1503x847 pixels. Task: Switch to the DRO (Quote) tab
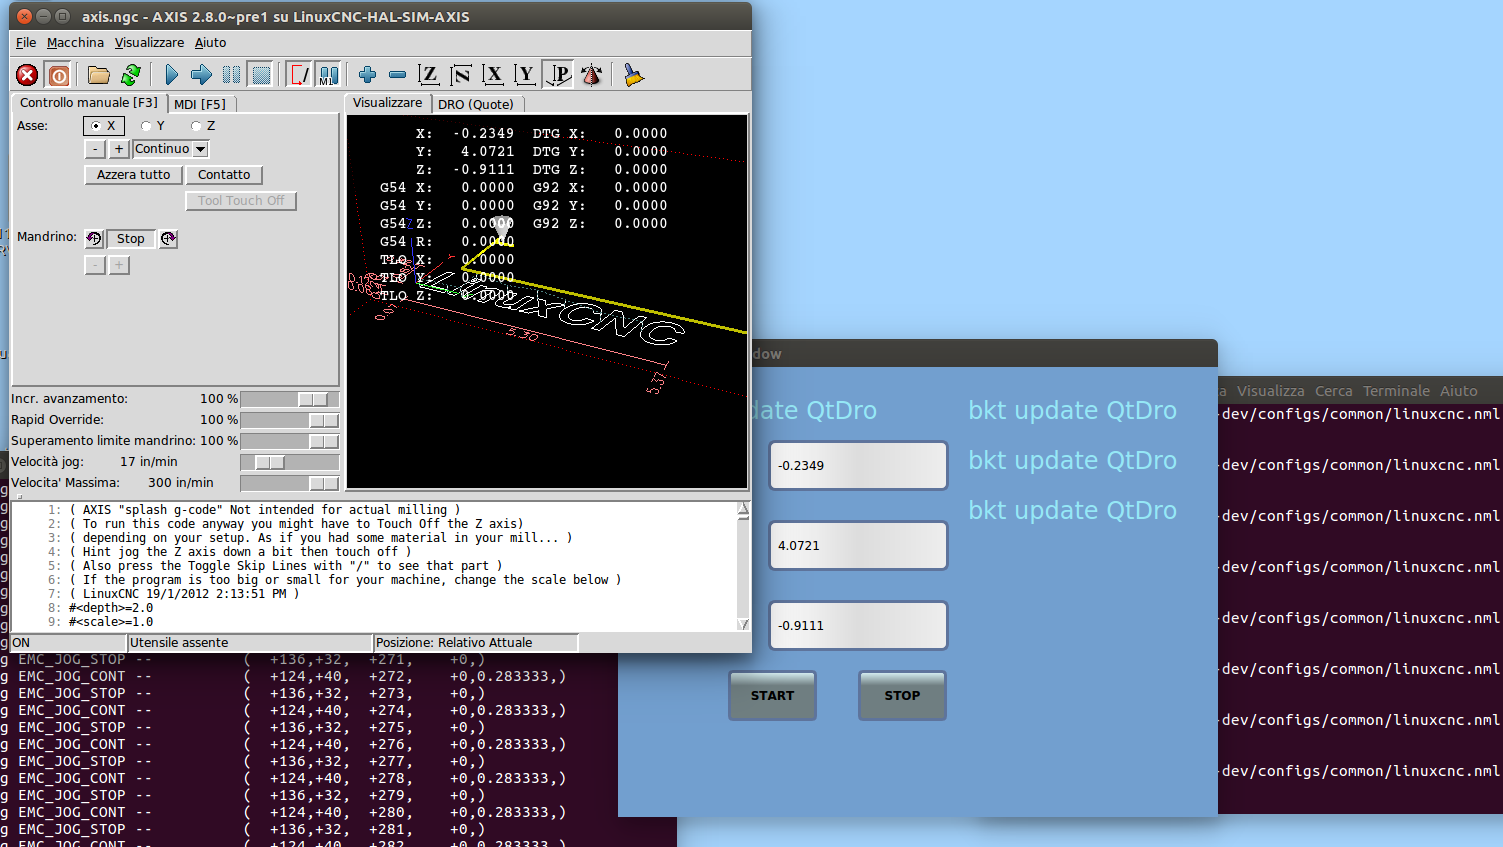[x=476, y=104]
